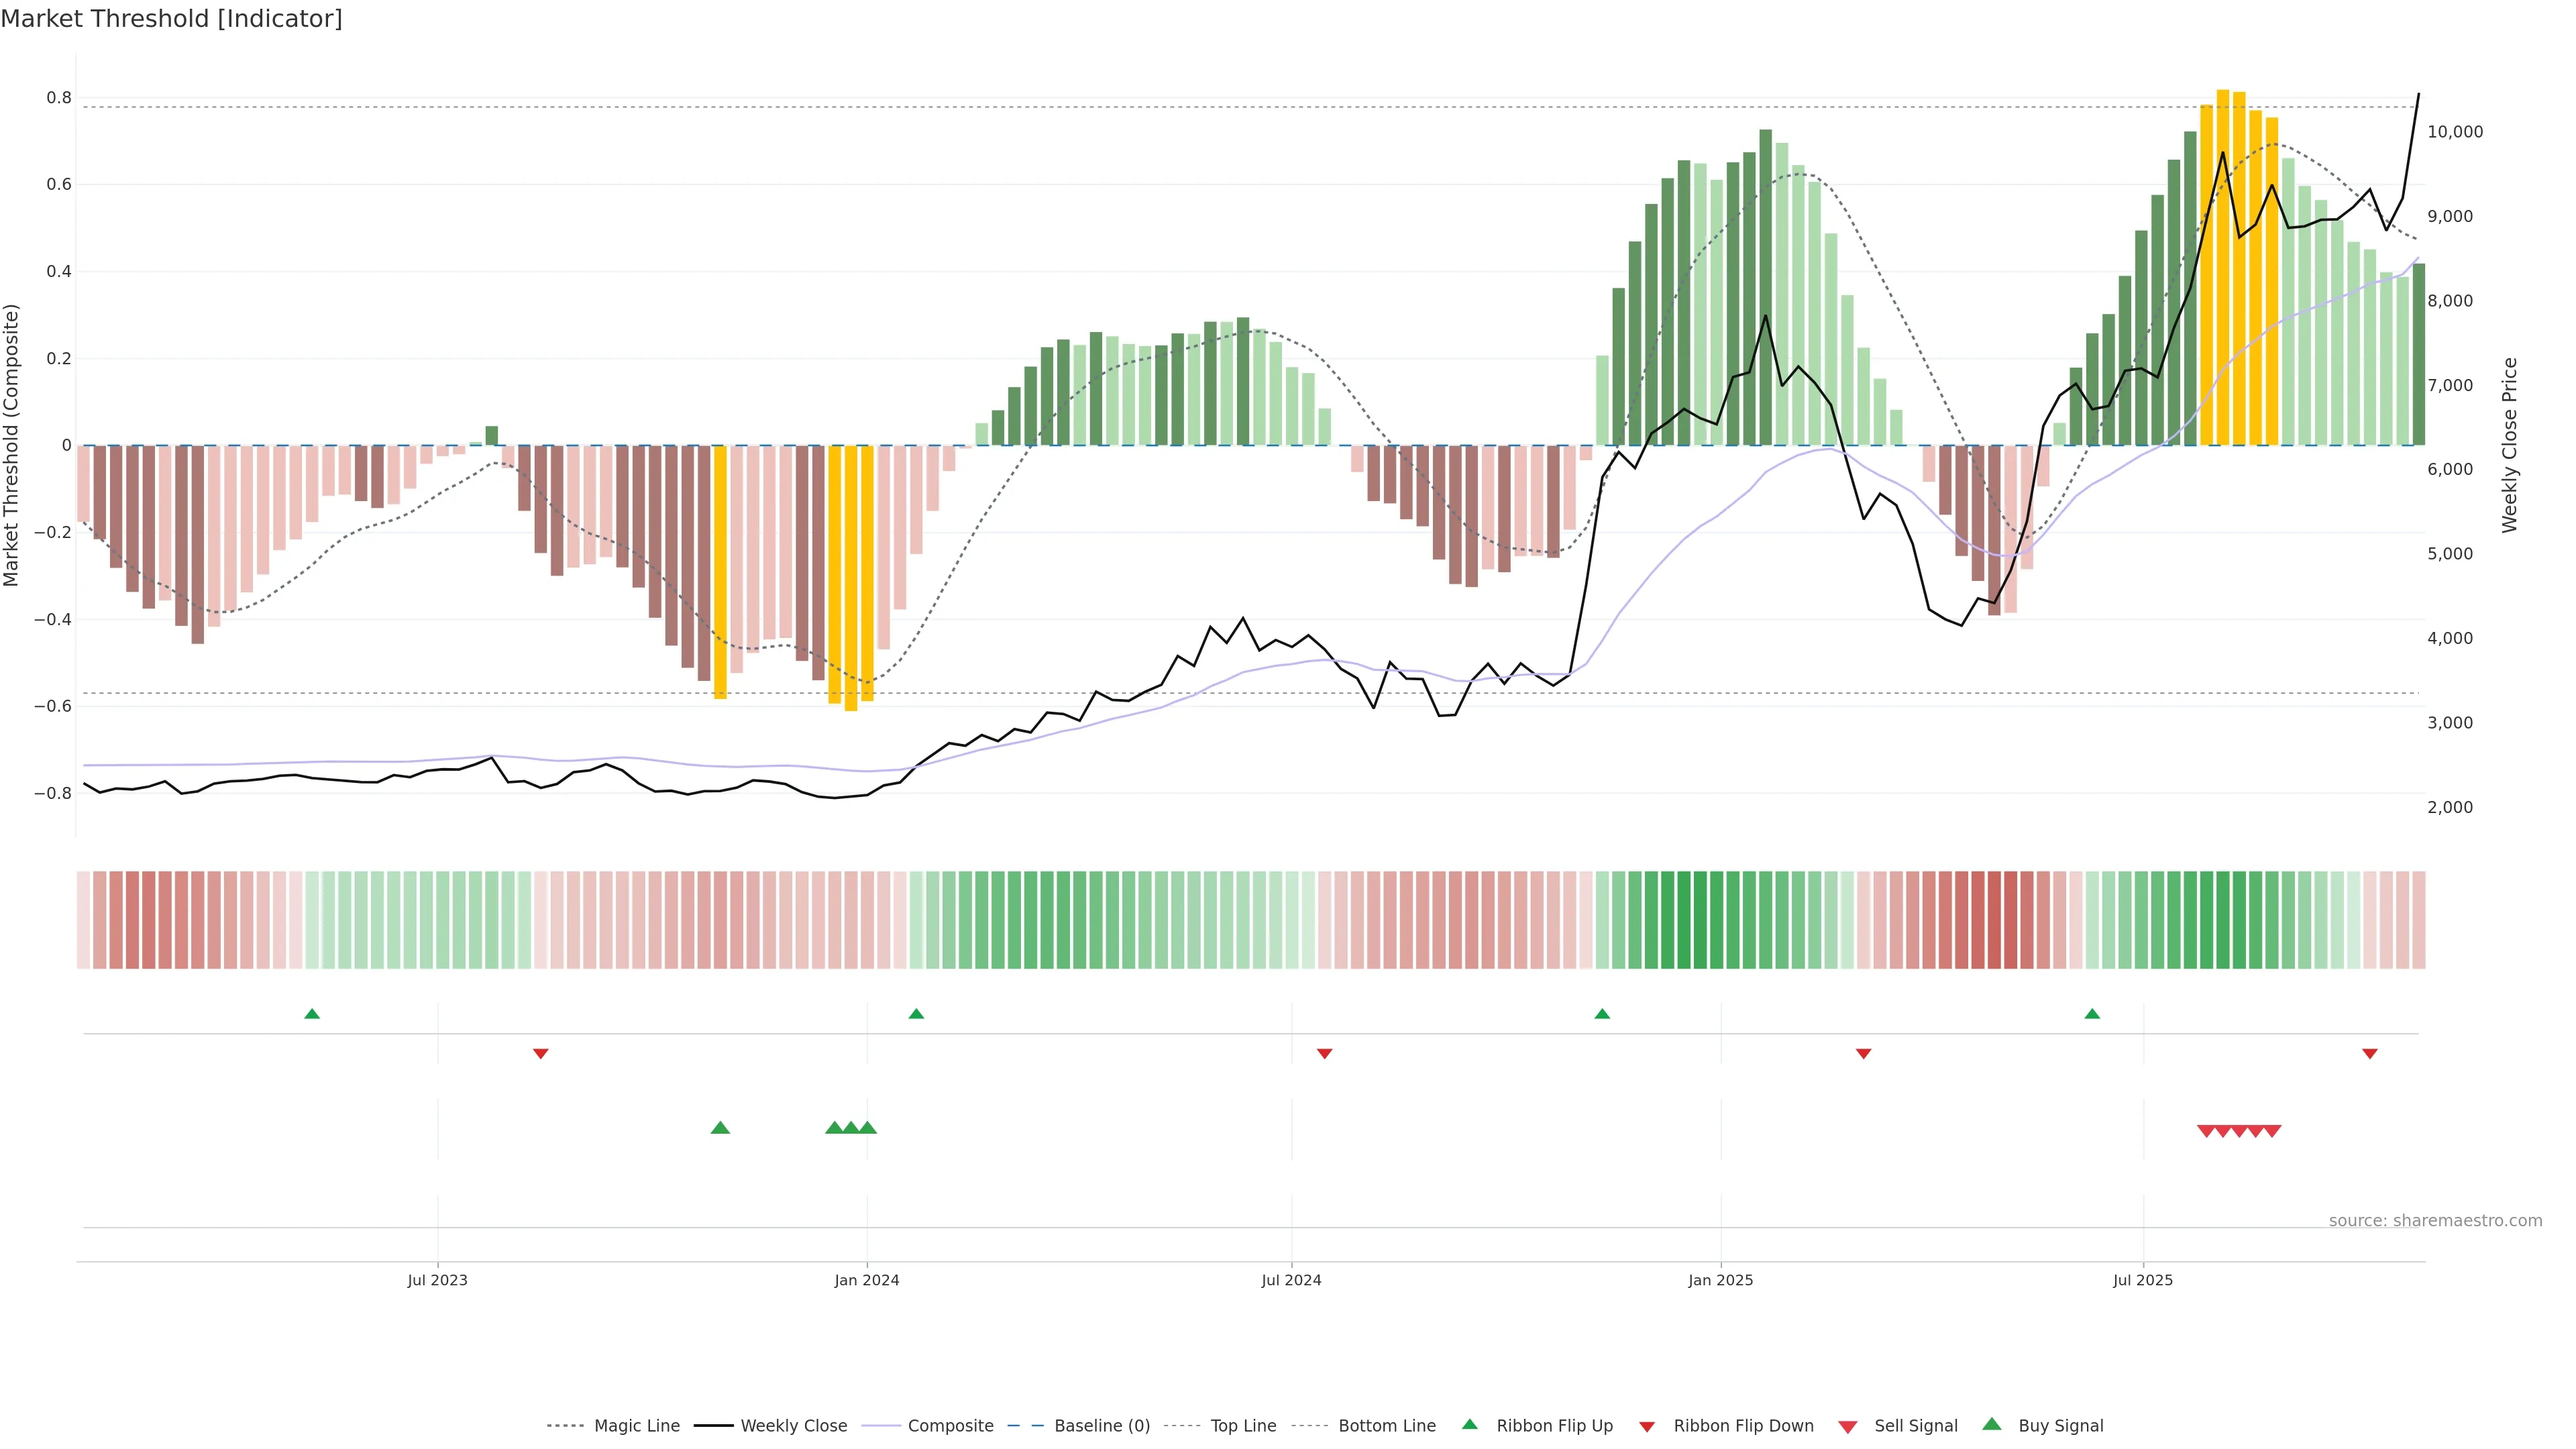Click the sharemaestro.com source text
Viewport: 2576px width, 1449px height.
pos(2434,1221)
